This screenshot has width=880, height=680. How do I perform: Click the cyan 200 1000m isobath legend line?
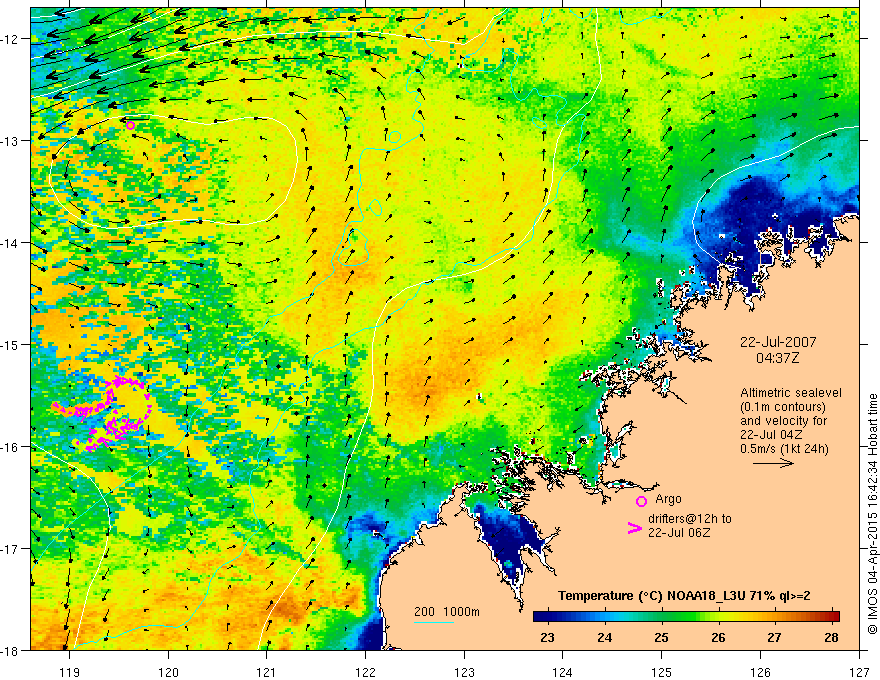[434, 622]
